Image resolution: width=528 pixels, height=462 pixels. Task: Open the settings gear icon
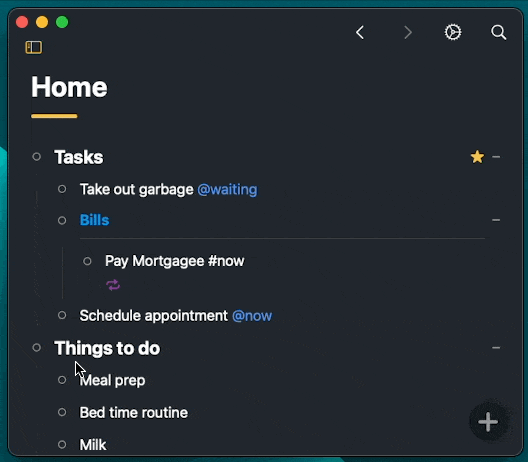click(453, 32)
